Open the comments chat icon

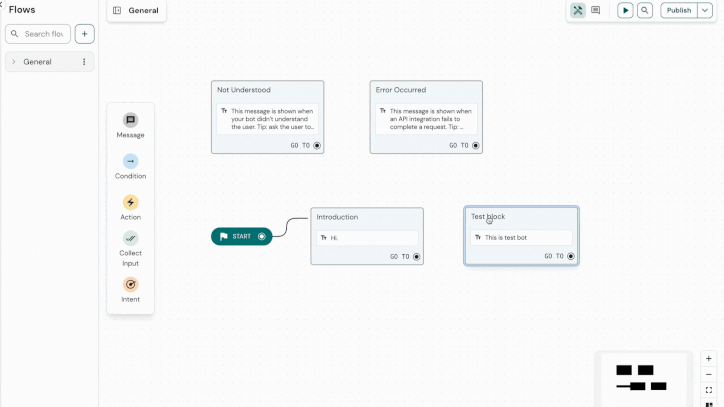596,11
